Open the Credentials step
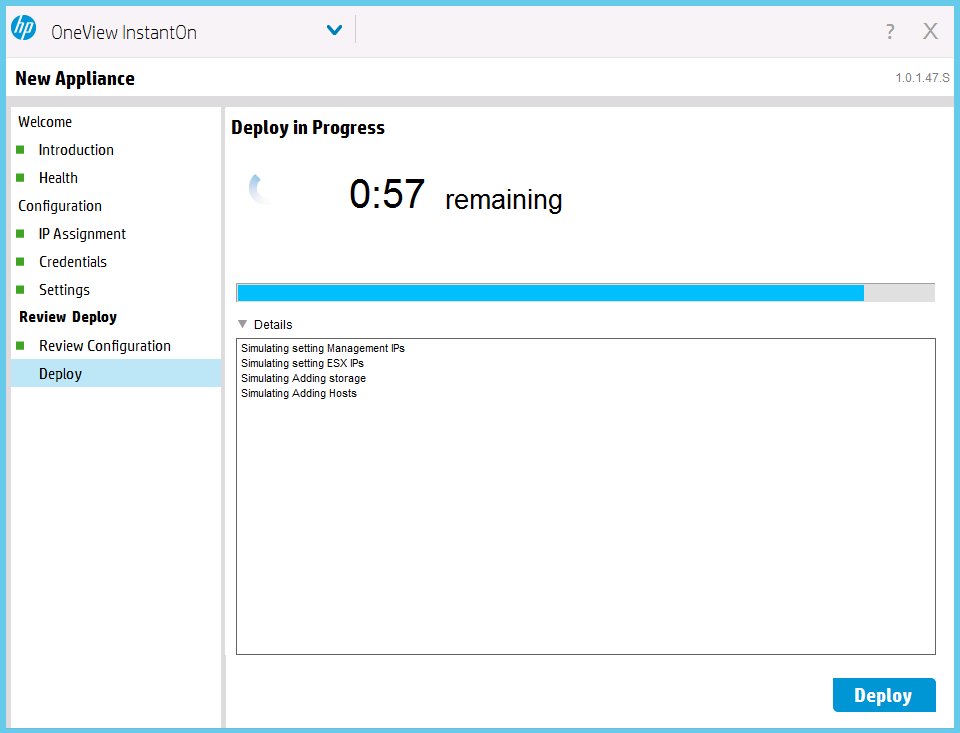This screenshot has width=960, height=733. pos(73,262)
